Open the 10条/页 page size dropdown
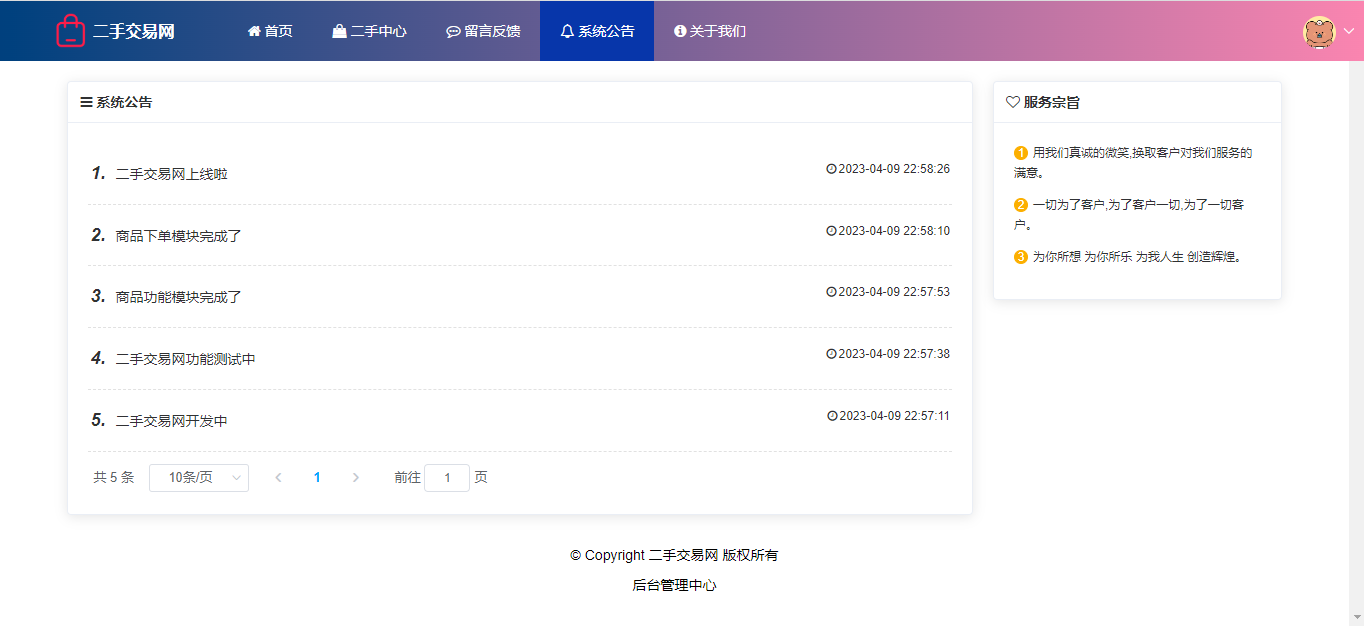 pyautogui.click(x=199, y=478)
